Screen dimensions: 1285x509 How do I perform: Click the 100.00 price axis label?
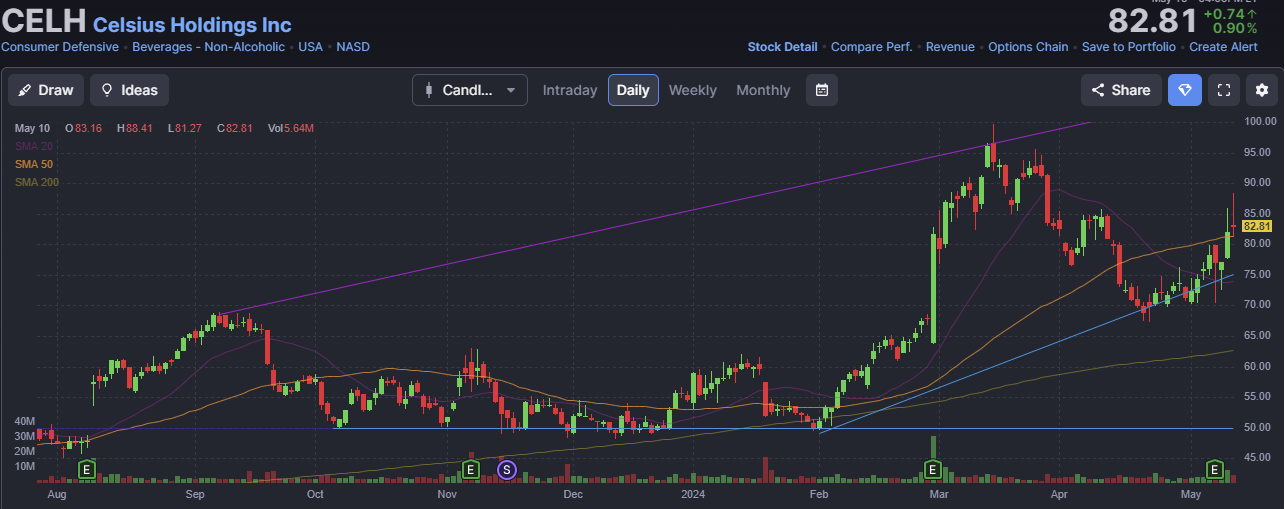pyautogui.click(x=1258, y=121)
